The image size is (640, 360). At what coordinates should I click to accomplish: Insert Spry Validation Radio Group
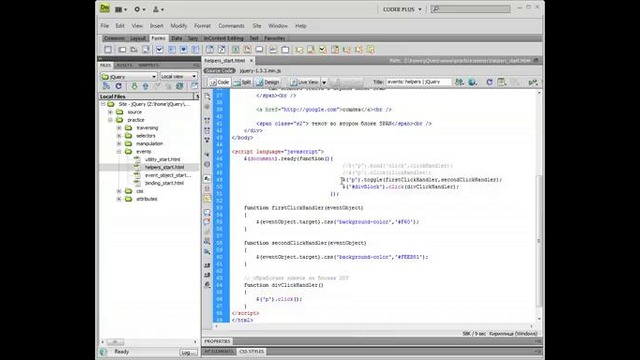pos(371,50)
